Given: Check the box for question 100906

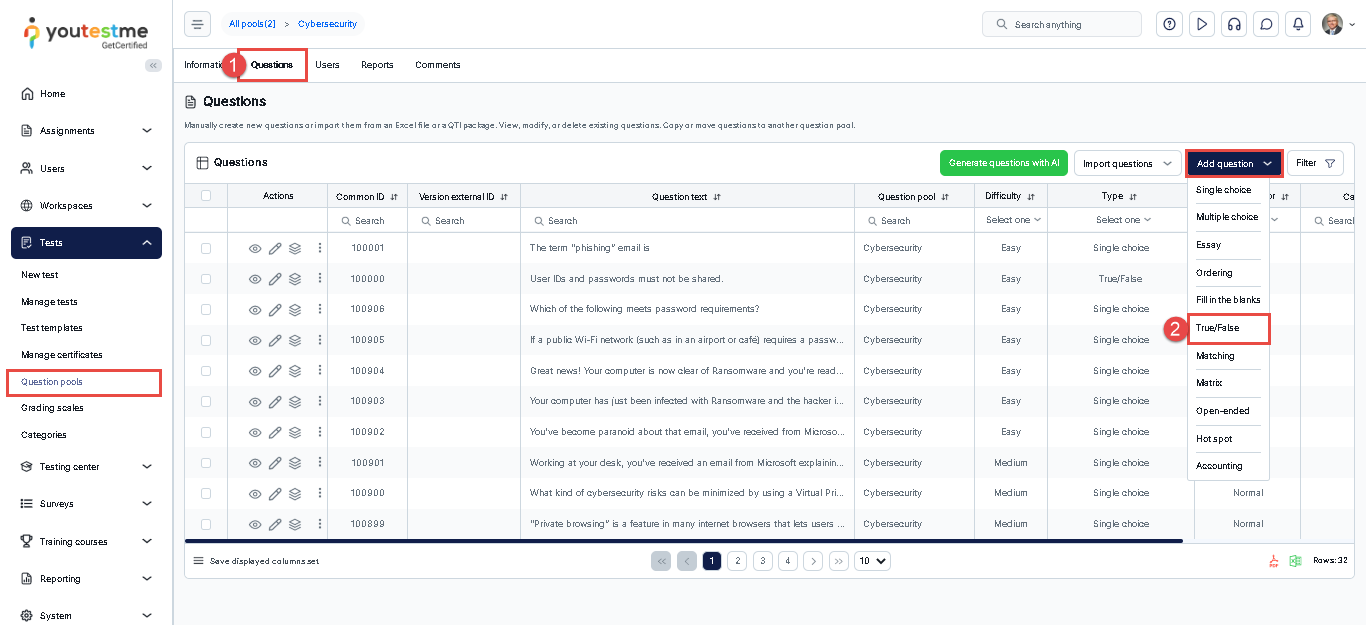Looking at the screenshot, I should point(206,309).
